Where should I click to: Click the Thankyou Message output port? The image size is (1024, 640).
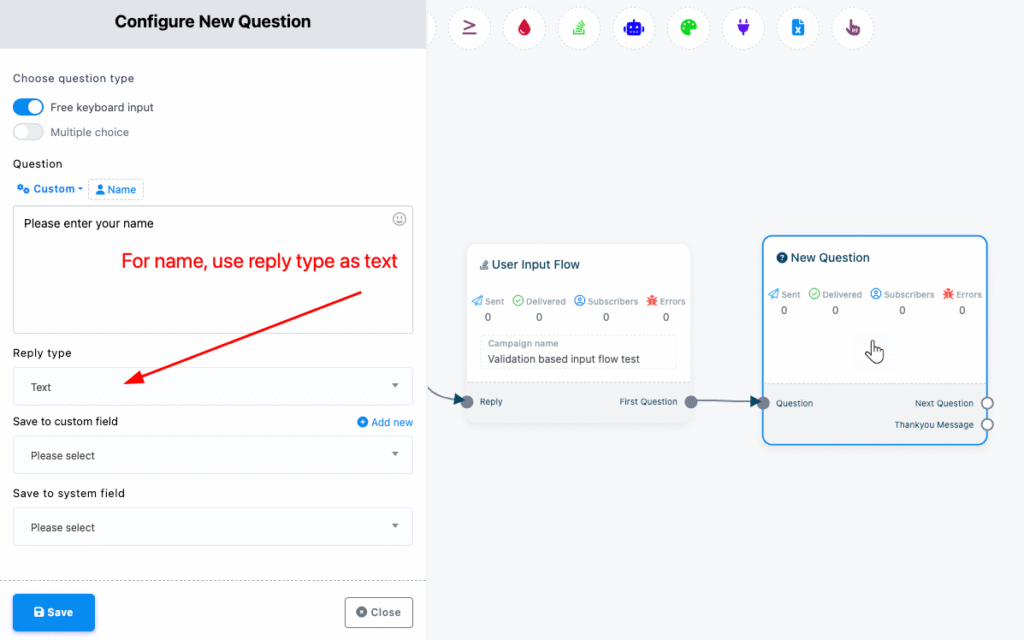(x=987, y=424)
